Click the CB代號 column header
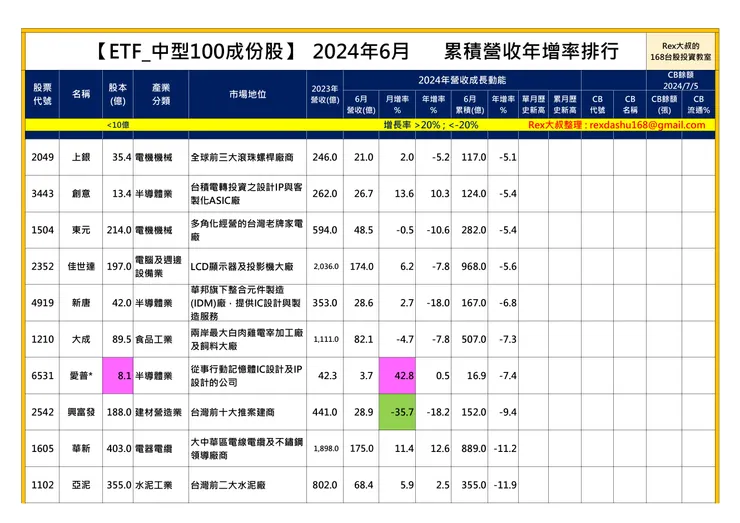 (x=597, y=104)
